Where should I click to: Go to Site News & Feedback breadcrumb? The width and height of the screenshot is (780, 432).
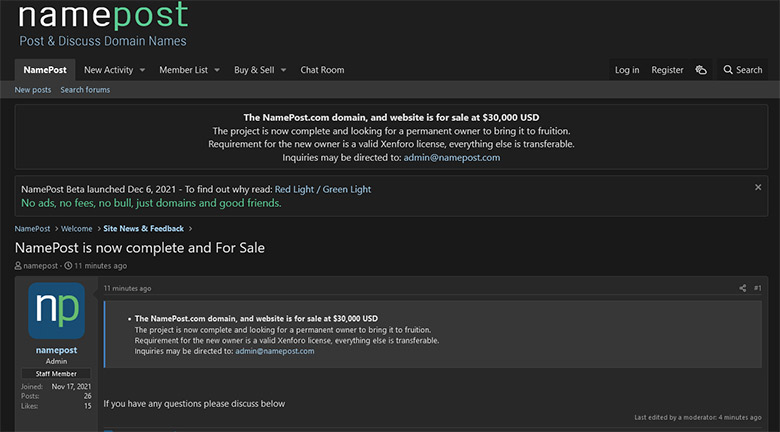click(144, 229)
